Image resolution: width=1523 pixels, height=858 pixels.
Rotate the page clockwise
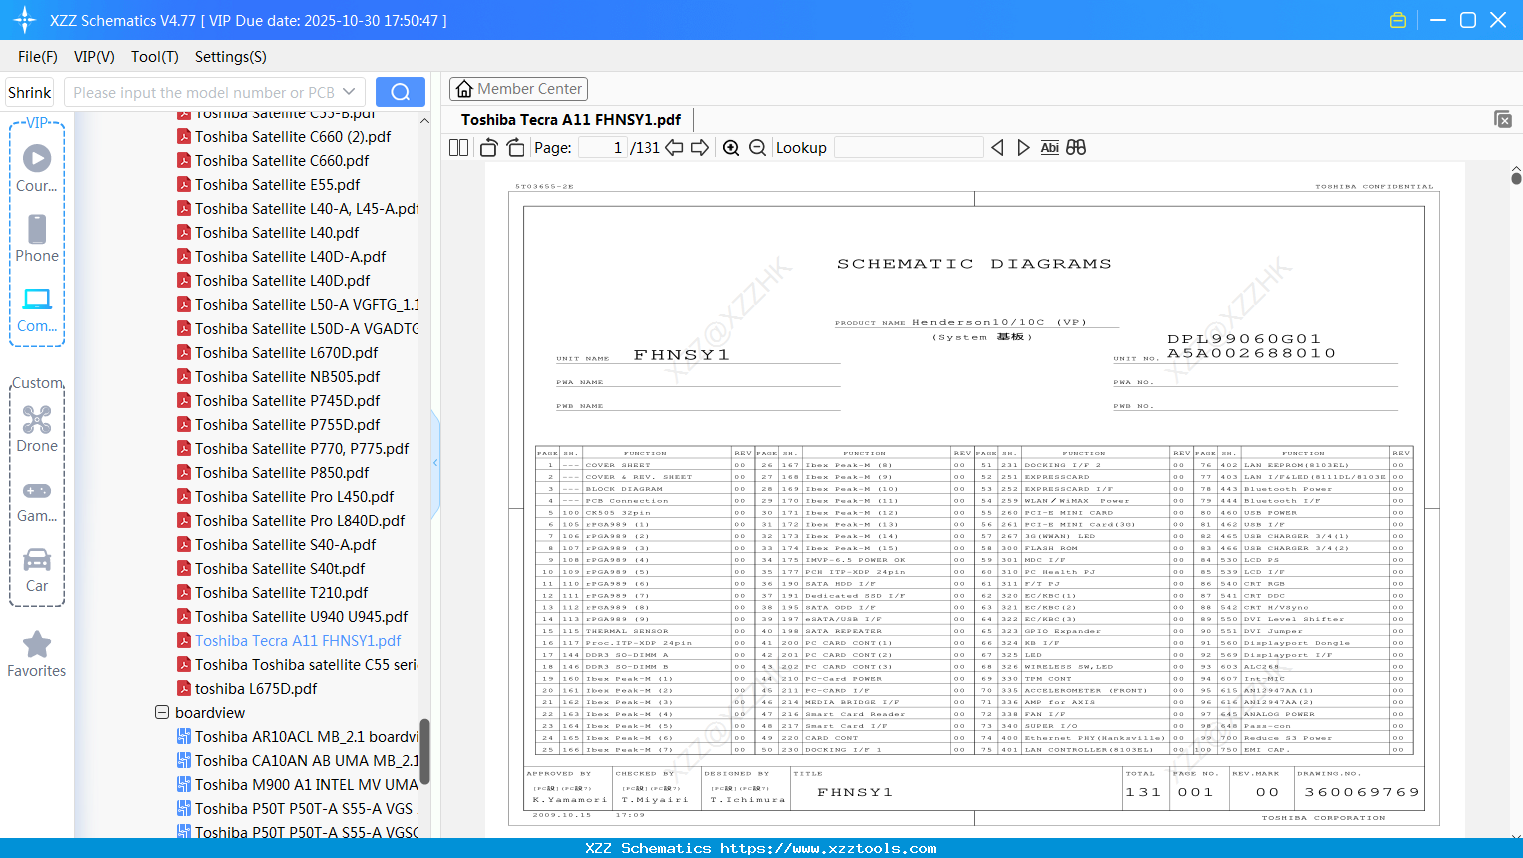pos(515,147)
